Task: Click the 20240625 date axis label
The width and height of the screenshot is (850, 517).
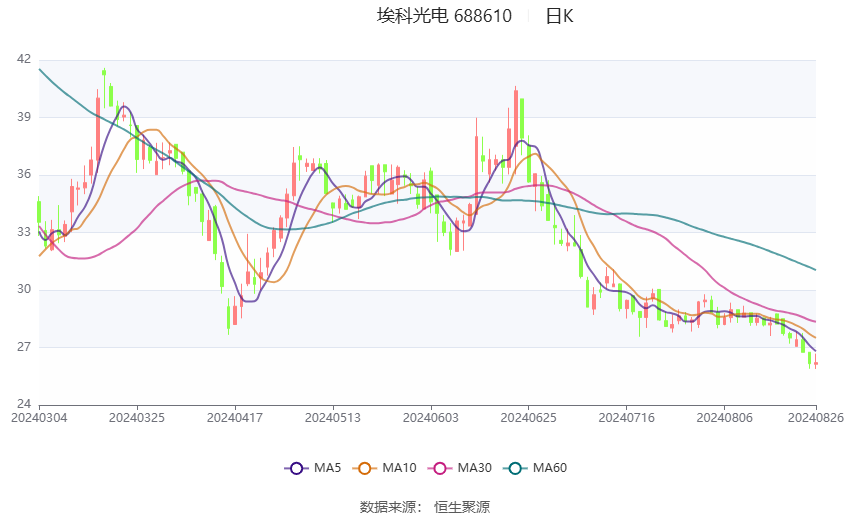Action: point(529,418)
